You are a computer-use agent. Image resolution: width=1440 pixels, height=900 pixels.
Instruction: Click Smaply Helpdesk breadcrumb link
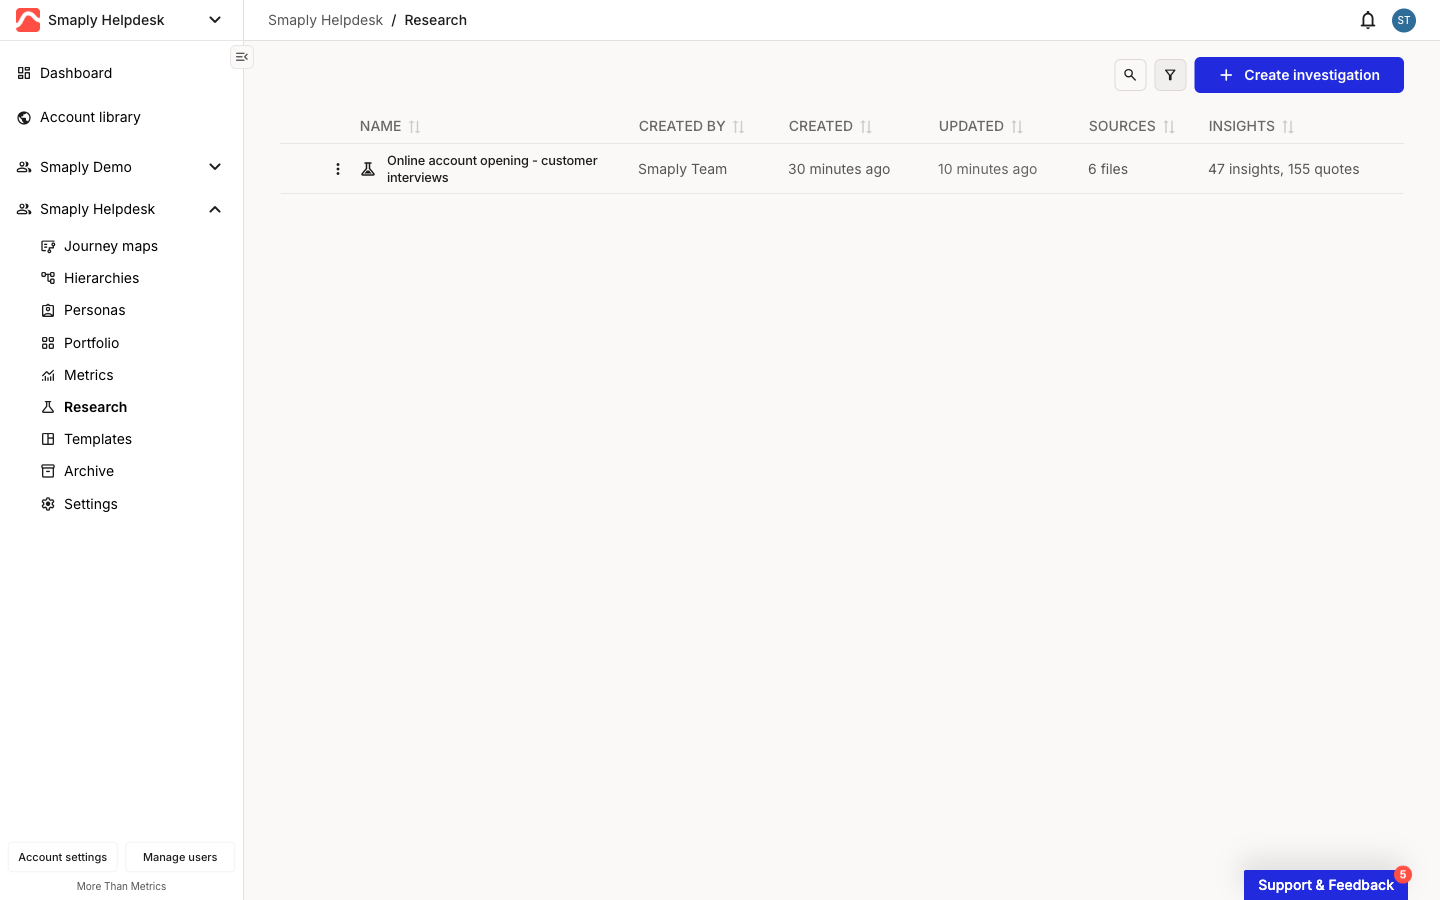coord(325,20)
